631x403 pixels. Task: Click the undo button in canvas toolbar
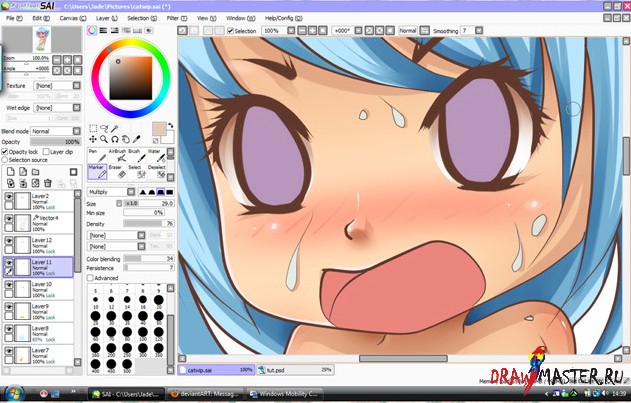183,31
